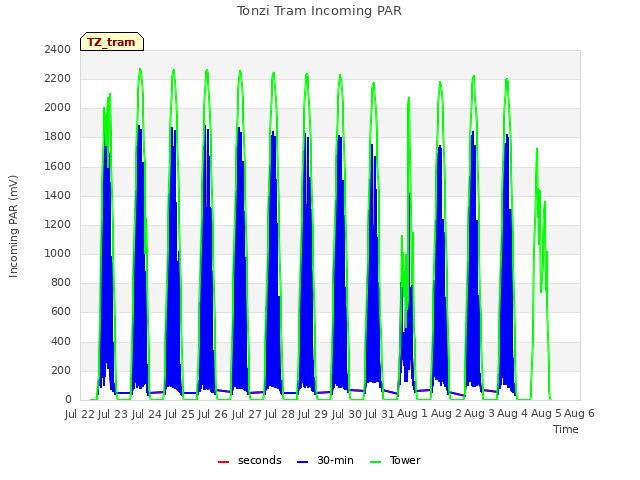The height and width of the screenshot is (480, 640).
Task: Click the 'Jul 29' x-axis date label
Action: click(x=313, y=414)
